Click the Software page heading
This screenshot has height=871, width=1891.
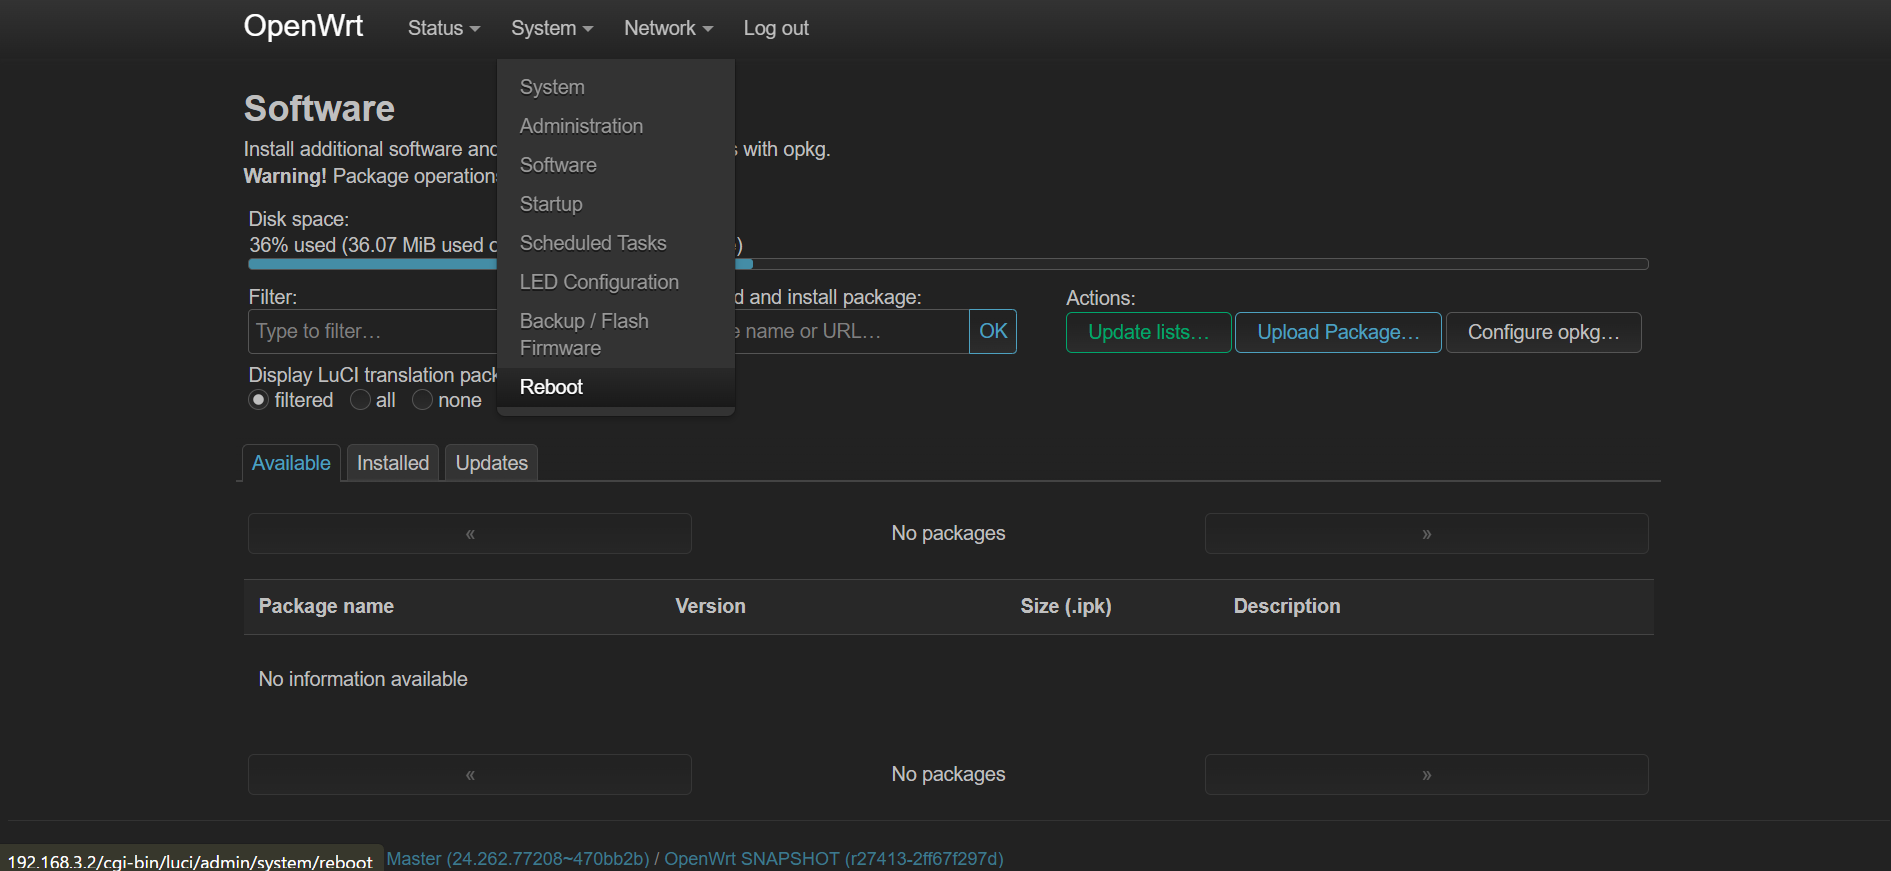pos(319,108)
